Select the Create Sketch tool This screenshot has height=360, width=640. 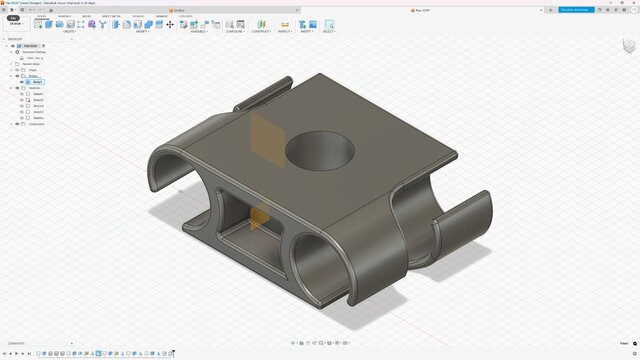click(38, 24)
